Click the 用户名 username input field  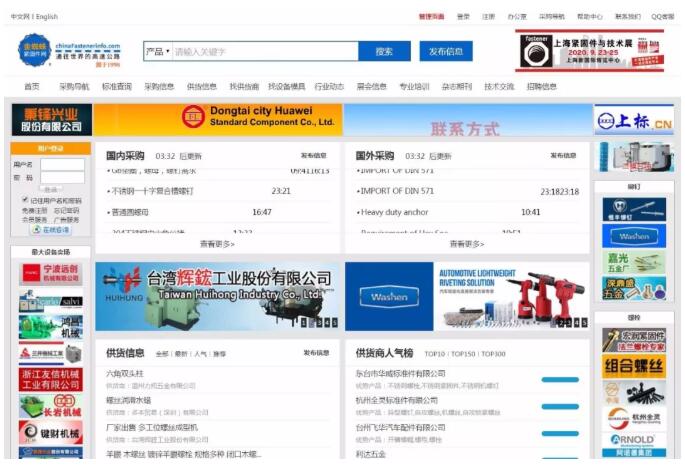coord(62,164)
